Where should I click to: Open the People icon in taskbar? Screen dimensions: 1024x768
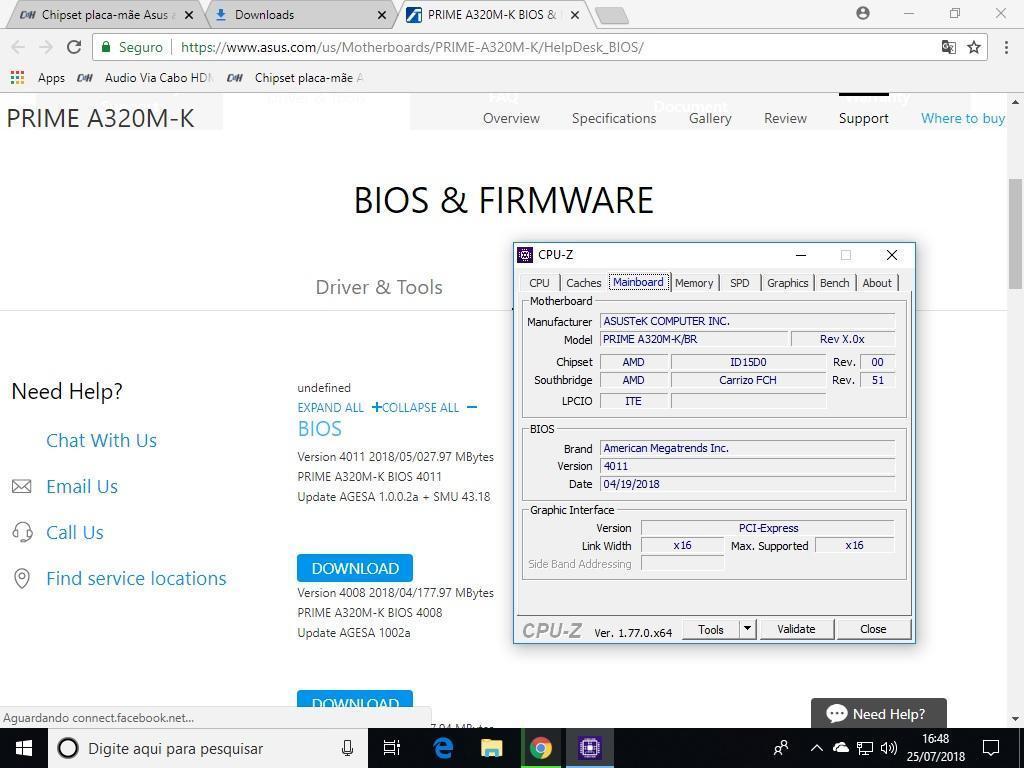tap(780, 748)
